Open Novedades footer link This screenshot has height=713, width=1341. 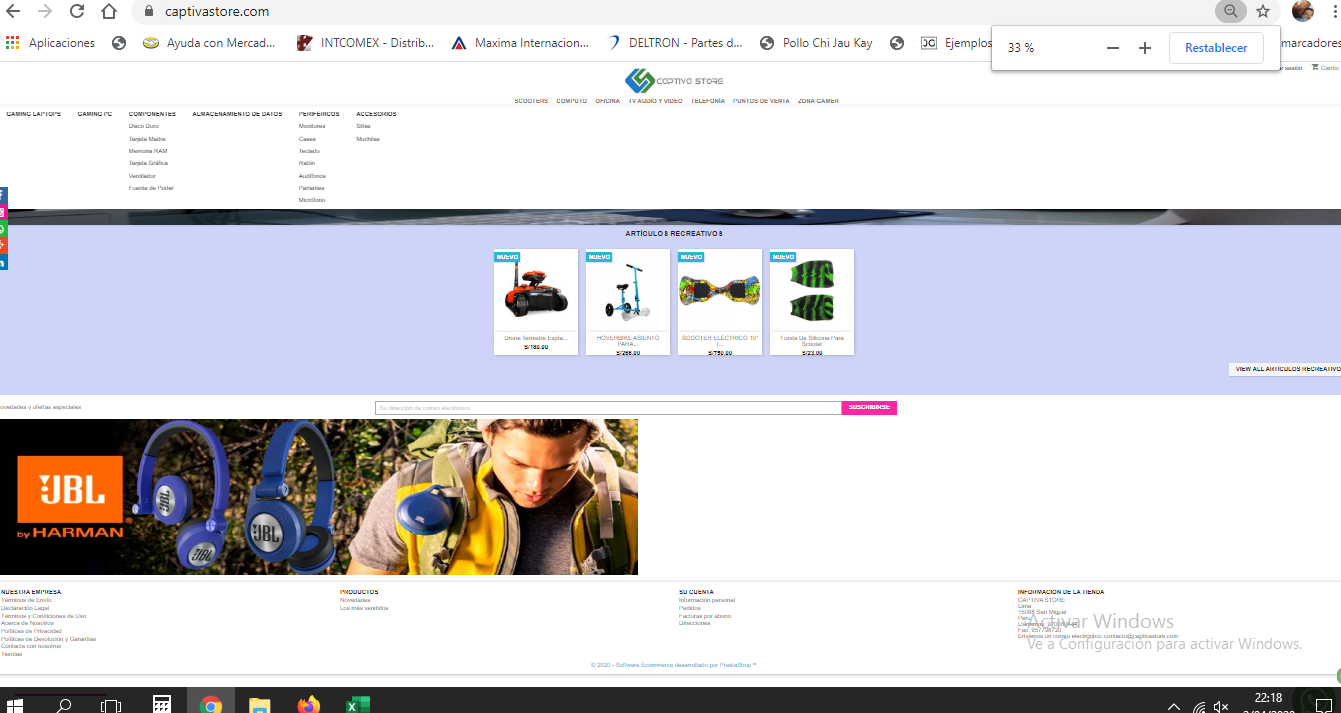(355, 600)
